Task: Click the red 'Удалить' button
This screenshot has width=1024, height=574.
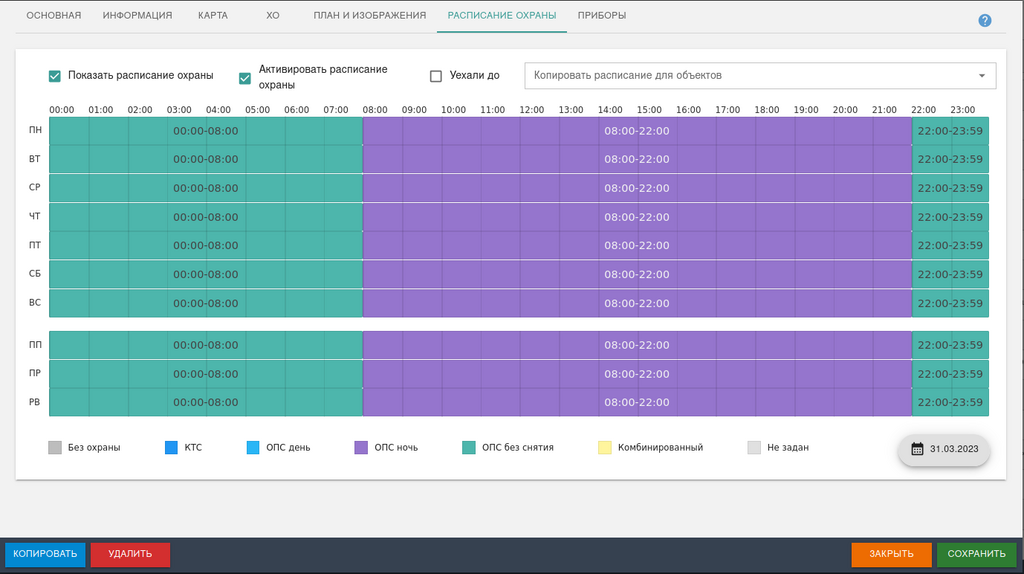Action: coord(130,554)
